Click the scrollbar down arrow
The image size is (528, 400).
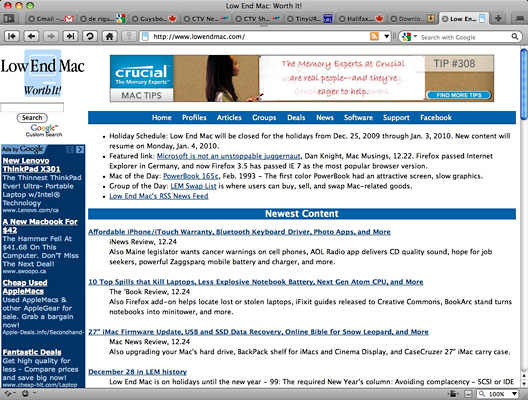[524, 383]
